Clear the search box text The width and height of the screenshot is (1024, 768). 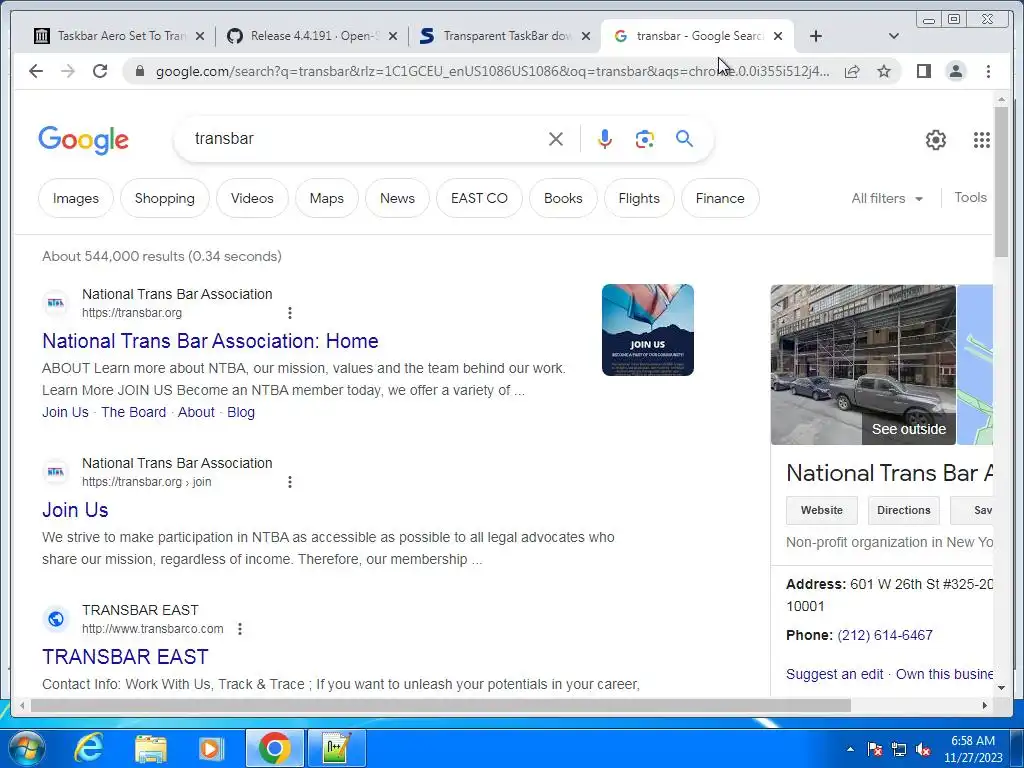(x=556, y=139)
